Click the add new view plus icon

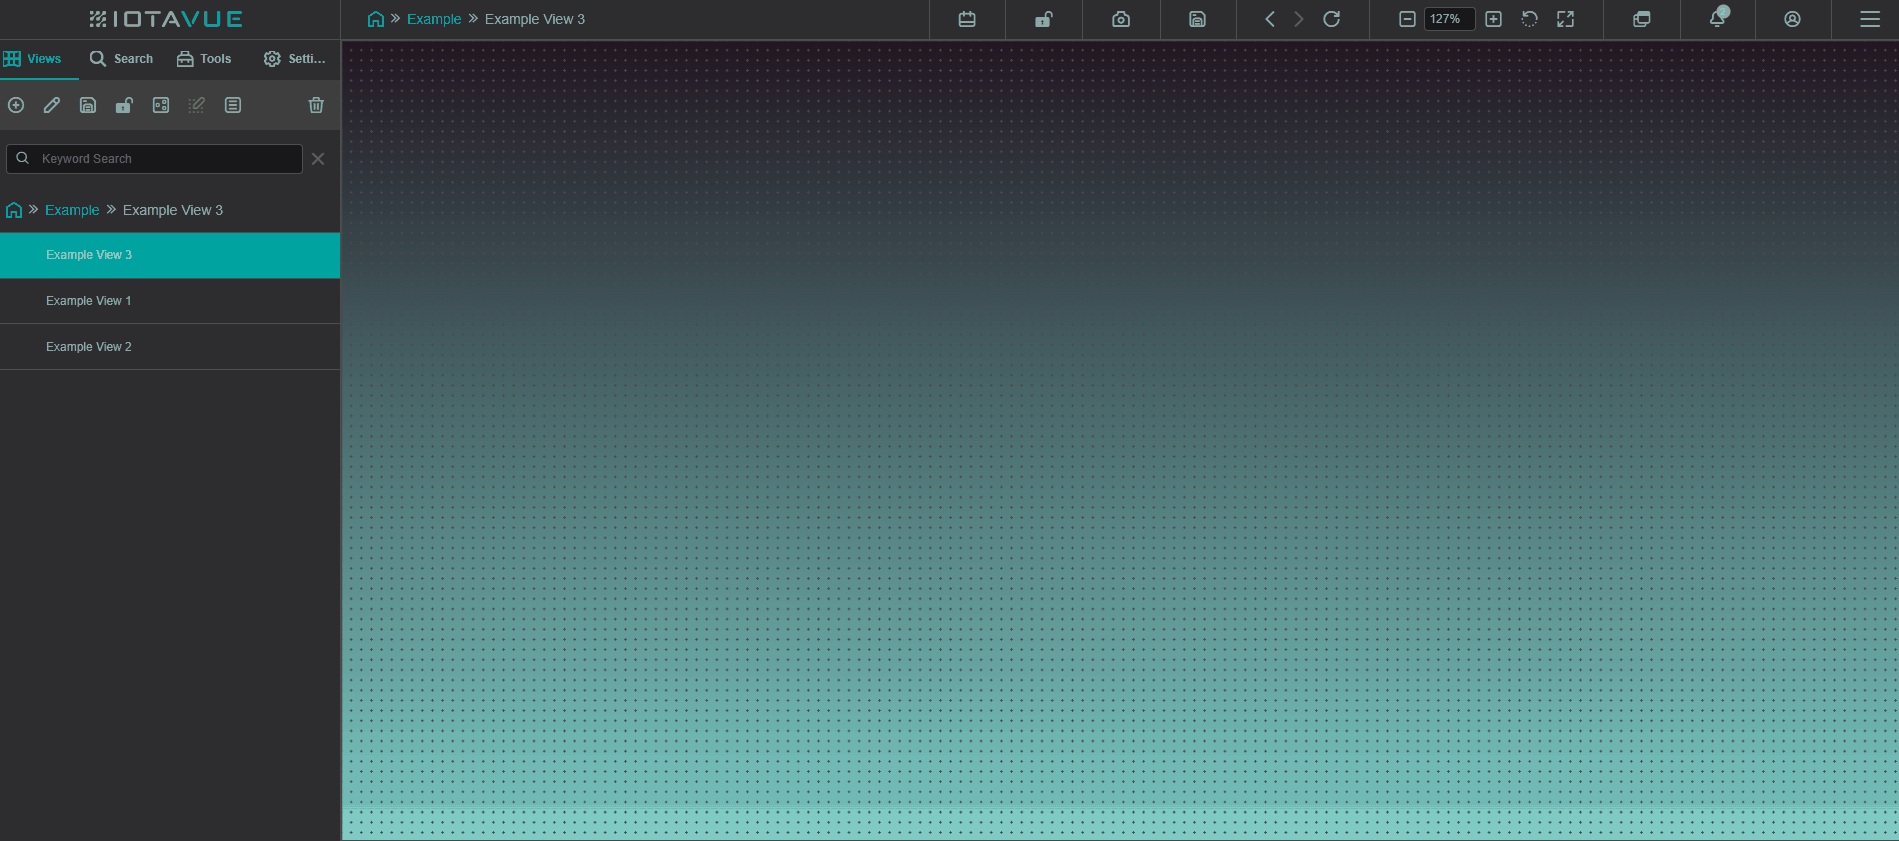(x=16, y=105)
